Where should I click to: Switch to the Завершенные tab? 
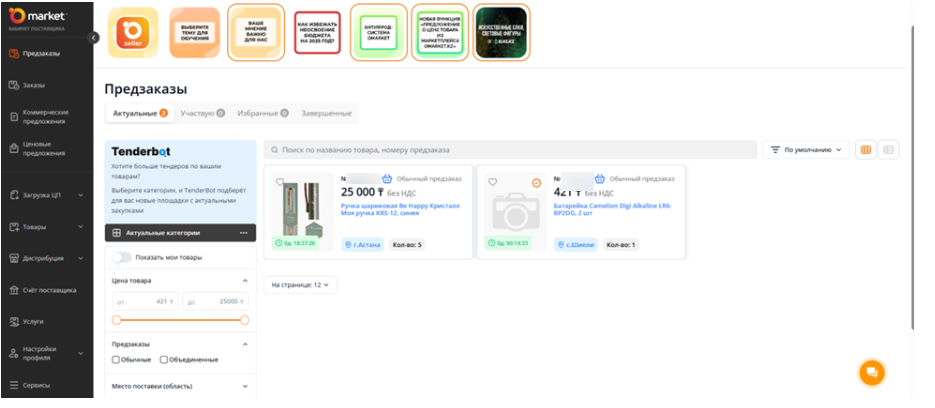pos(327,114)
